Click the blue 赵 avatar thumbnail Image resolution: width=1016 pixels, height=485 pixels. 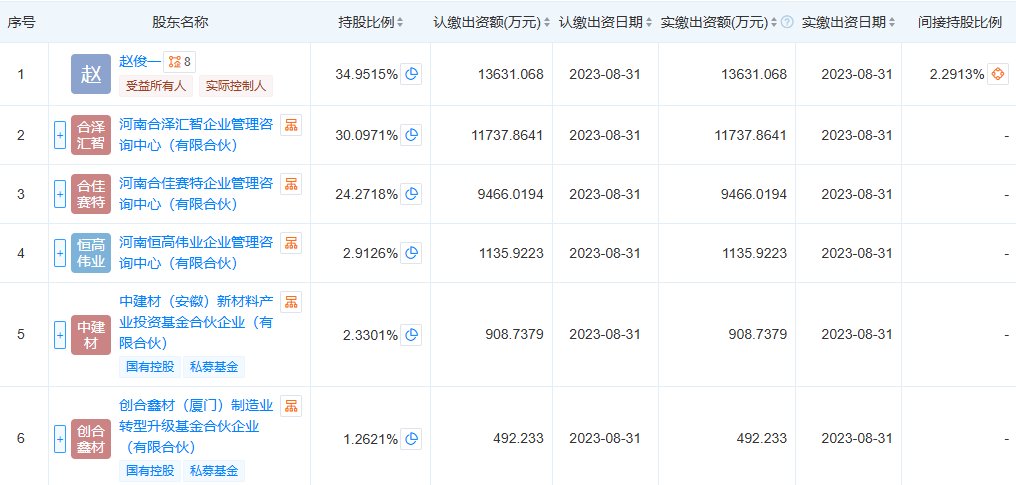[91, 74]
